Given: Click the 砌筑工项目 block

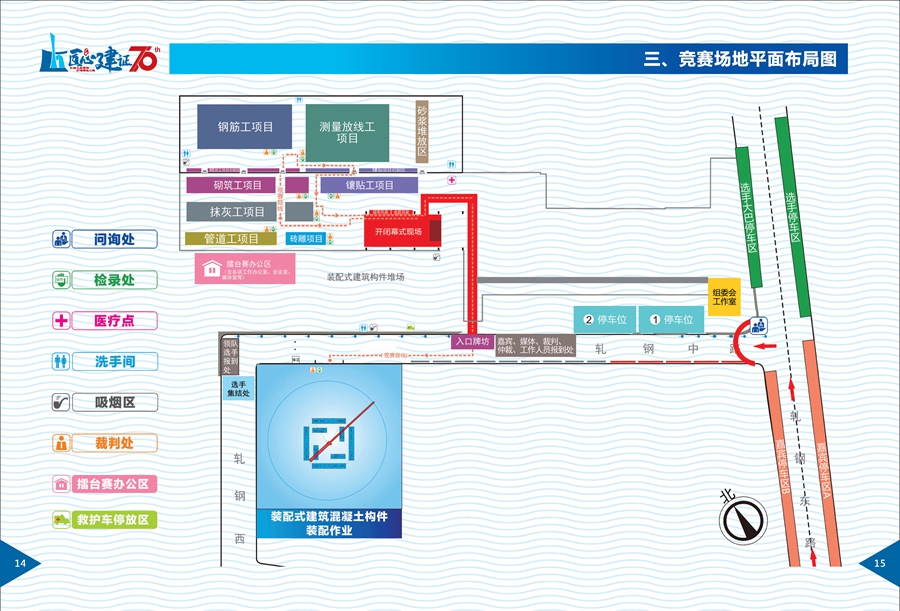Looking at the screenshot, I should tap(230, 185).
